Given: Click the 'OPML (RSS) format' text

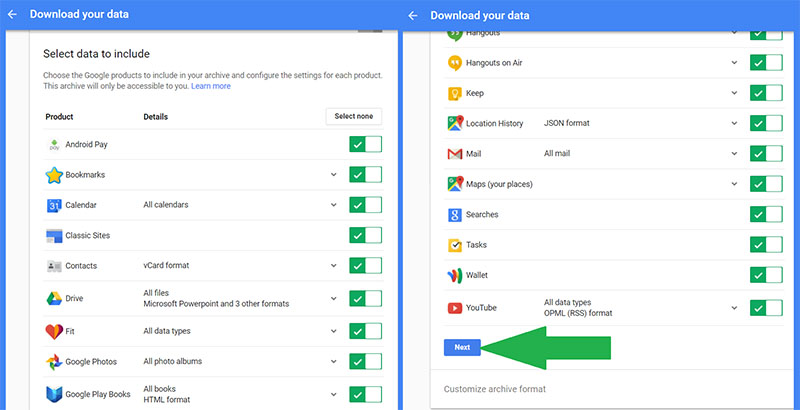Looking at the screenshot, I should click(578, 313).
